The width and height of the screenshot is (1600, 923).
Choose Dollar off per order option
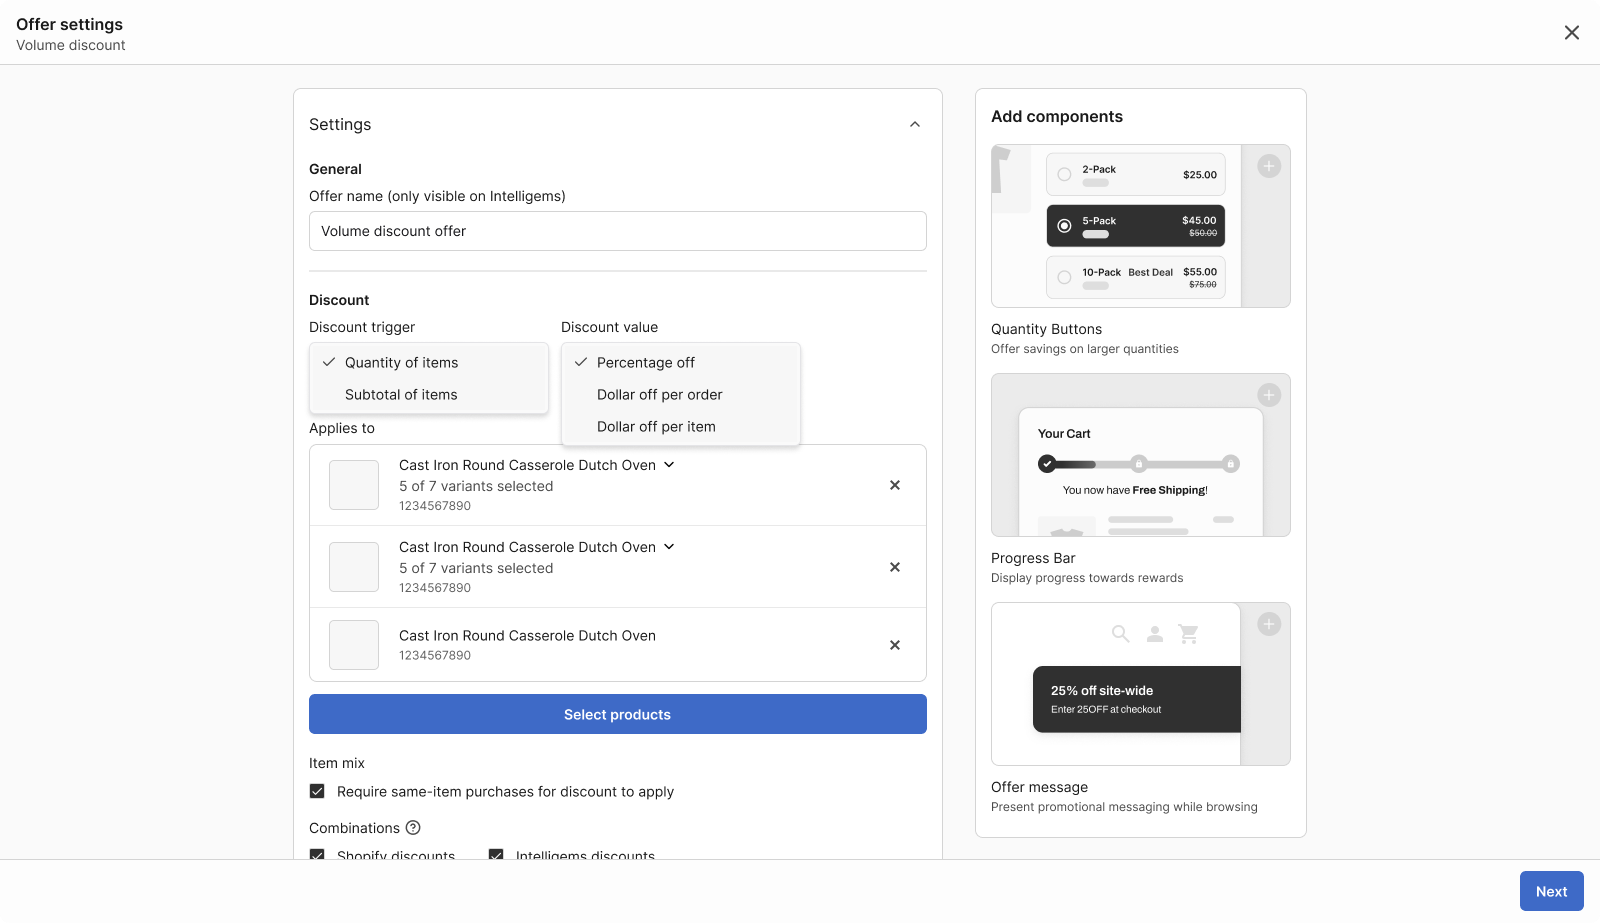[659, 395]
